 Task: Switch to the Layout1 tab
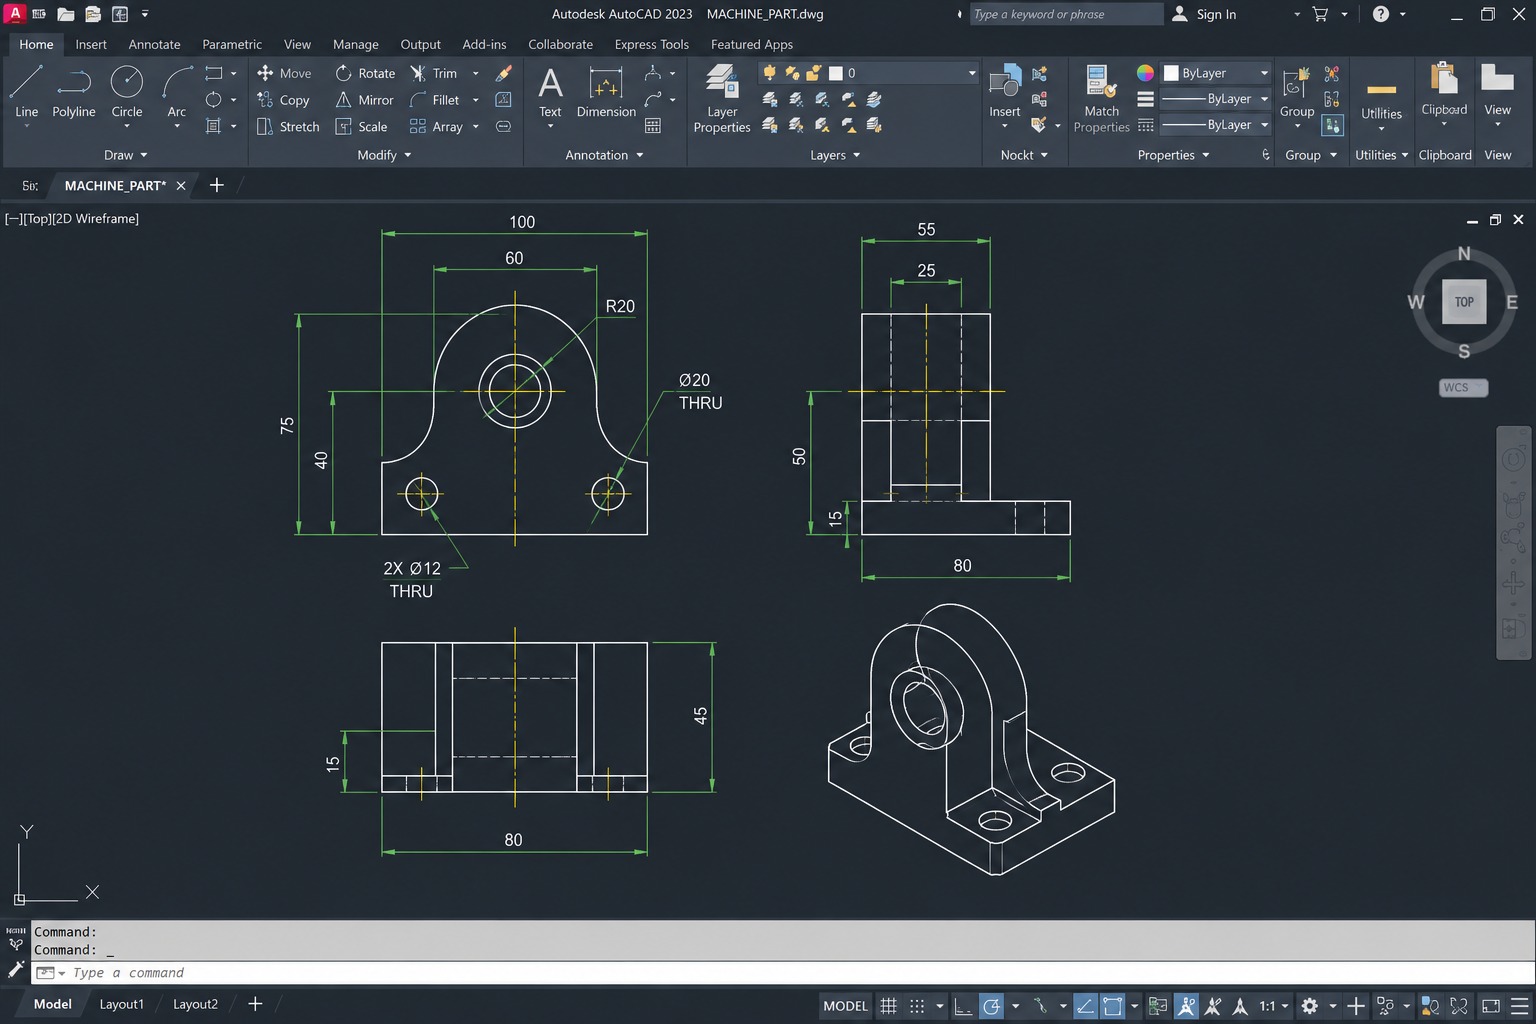(x=122, y=1004)
